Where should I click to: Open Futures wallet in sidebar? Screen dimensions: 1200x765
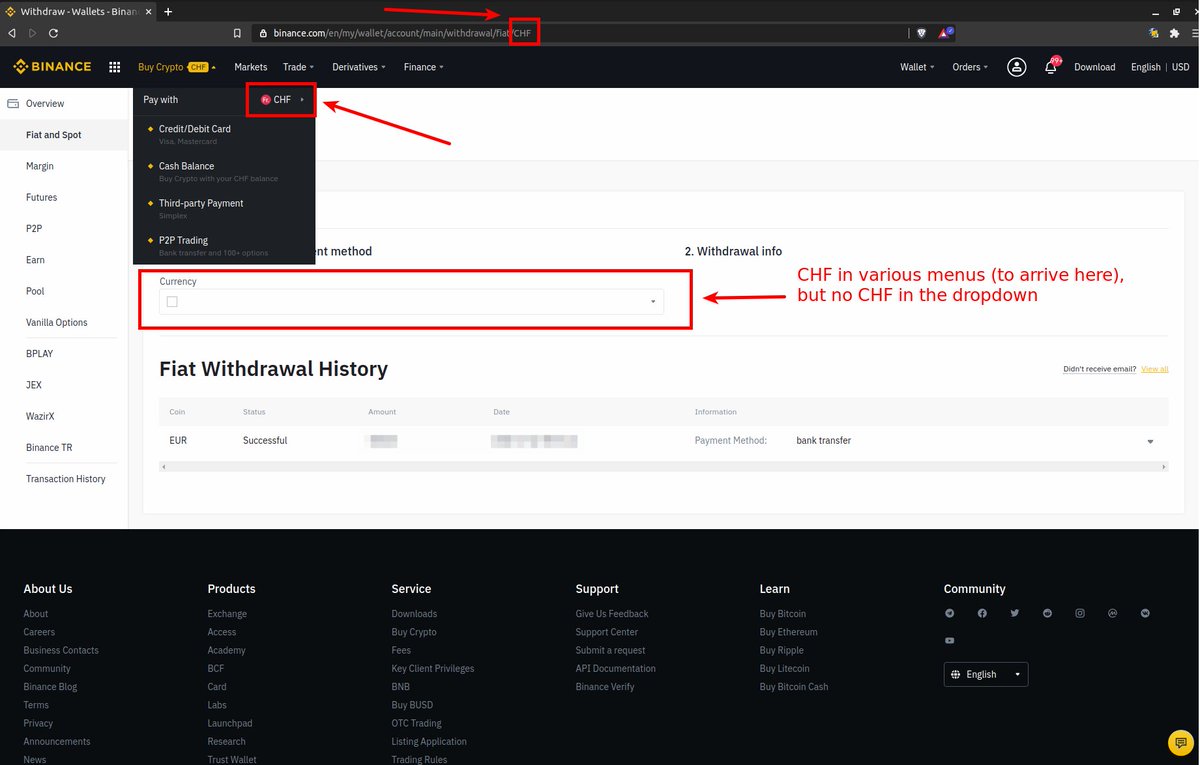click(42, 198)
